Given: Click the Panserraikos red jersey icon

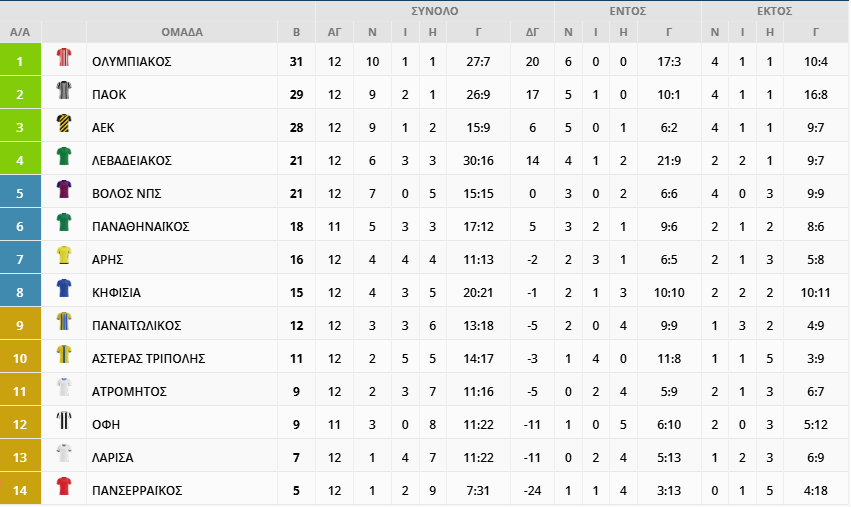Looking at the screenshot, I should 64,489.
